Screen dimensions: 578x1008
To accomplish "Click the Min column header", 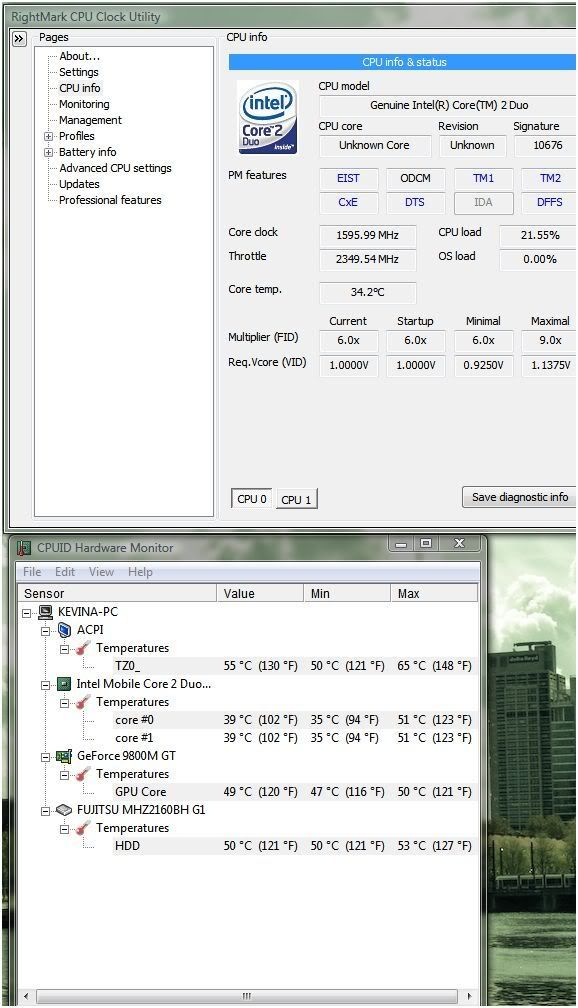I will click(347, 593).
